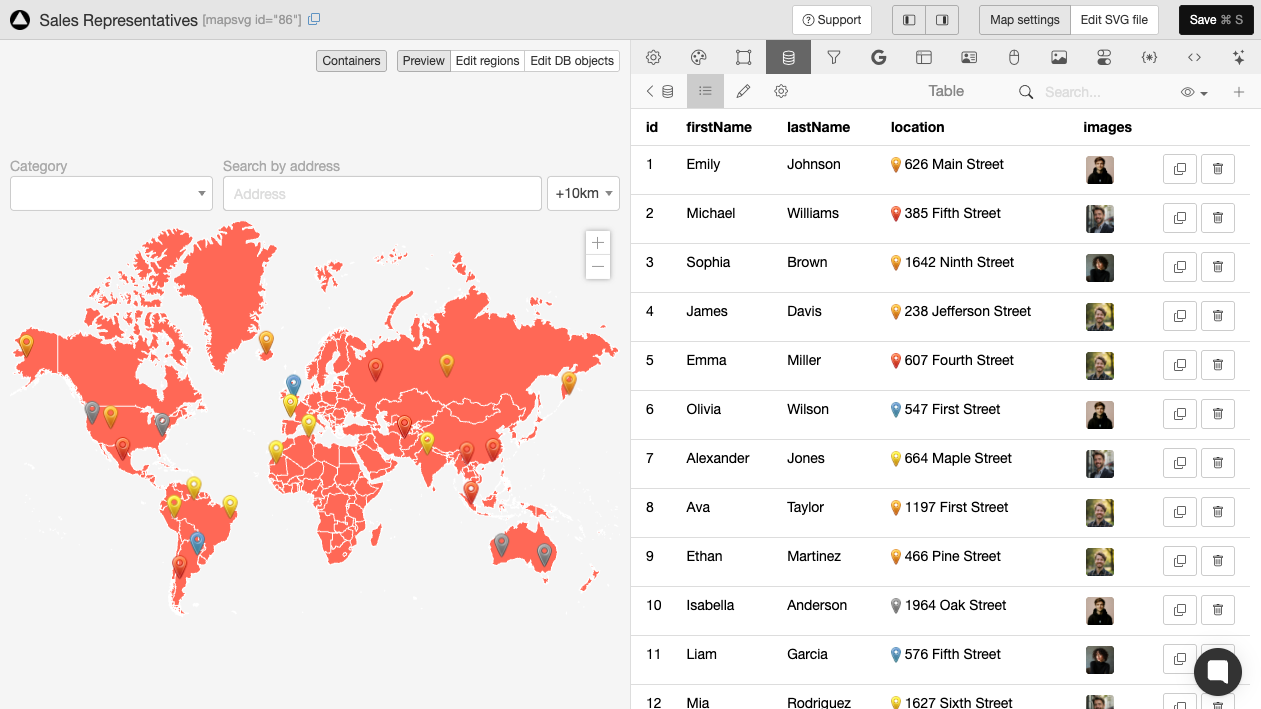Open the eye column visibility dropdown
1261x709 pixels.
1193,92
